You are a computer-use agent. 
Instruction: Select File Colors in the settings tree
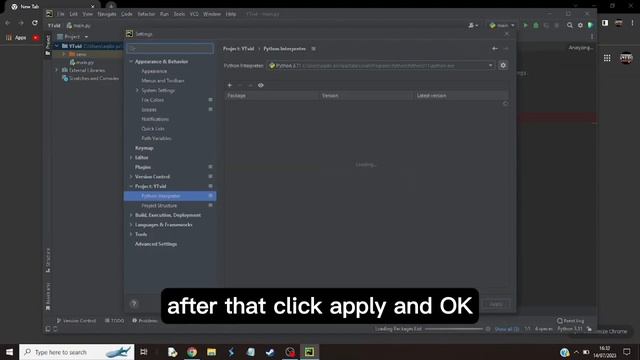(153, 100)
